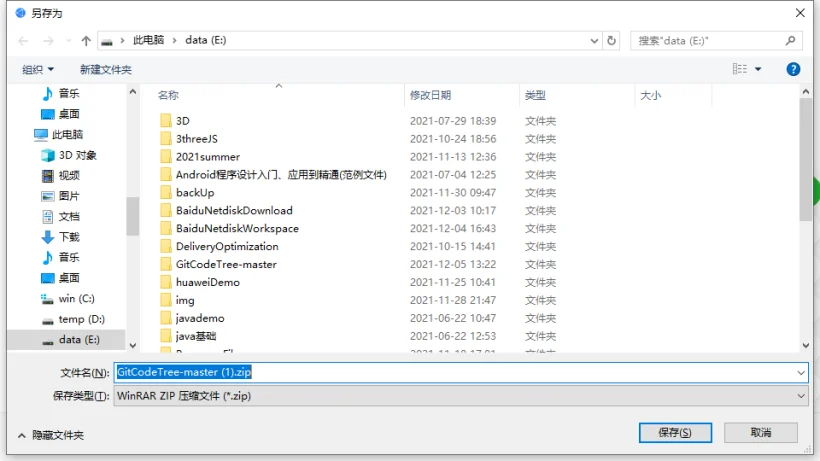Image resolution: width=820 pixels, height=461 pixels.
Task: Go forward using the forward arrow
Action: click(48, 41)
